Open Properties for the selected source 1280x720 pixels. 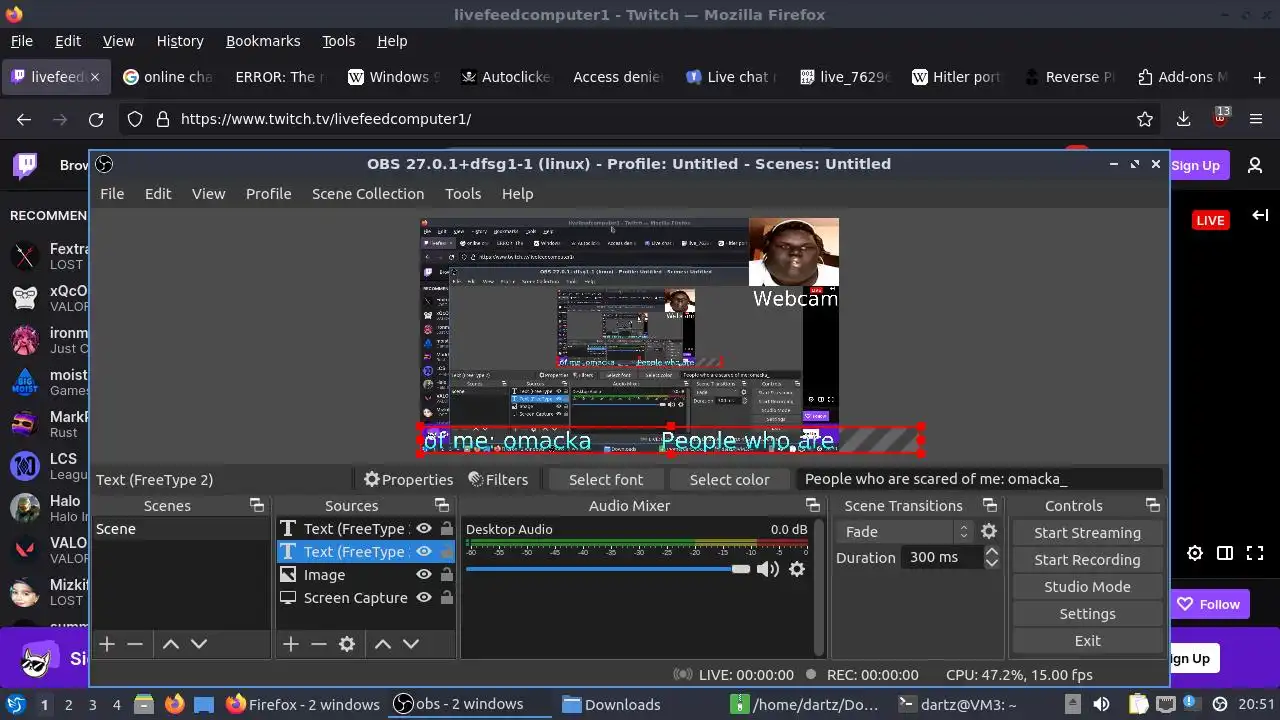click(408, 480)
